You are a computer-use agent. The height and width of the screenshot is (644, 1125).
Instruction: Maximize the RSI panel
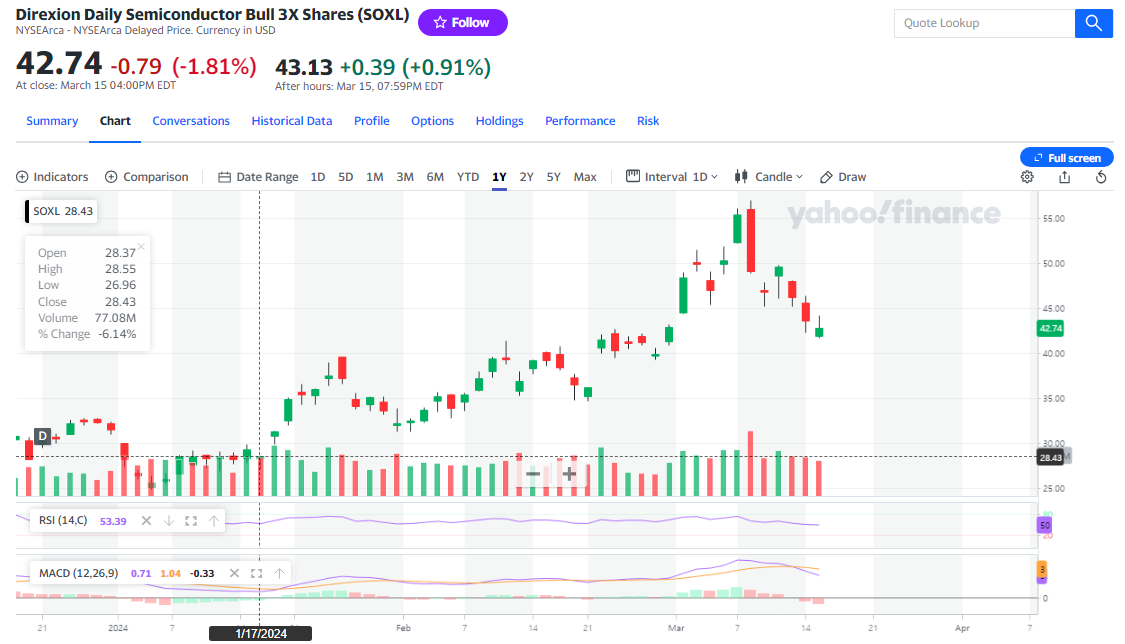191,521
